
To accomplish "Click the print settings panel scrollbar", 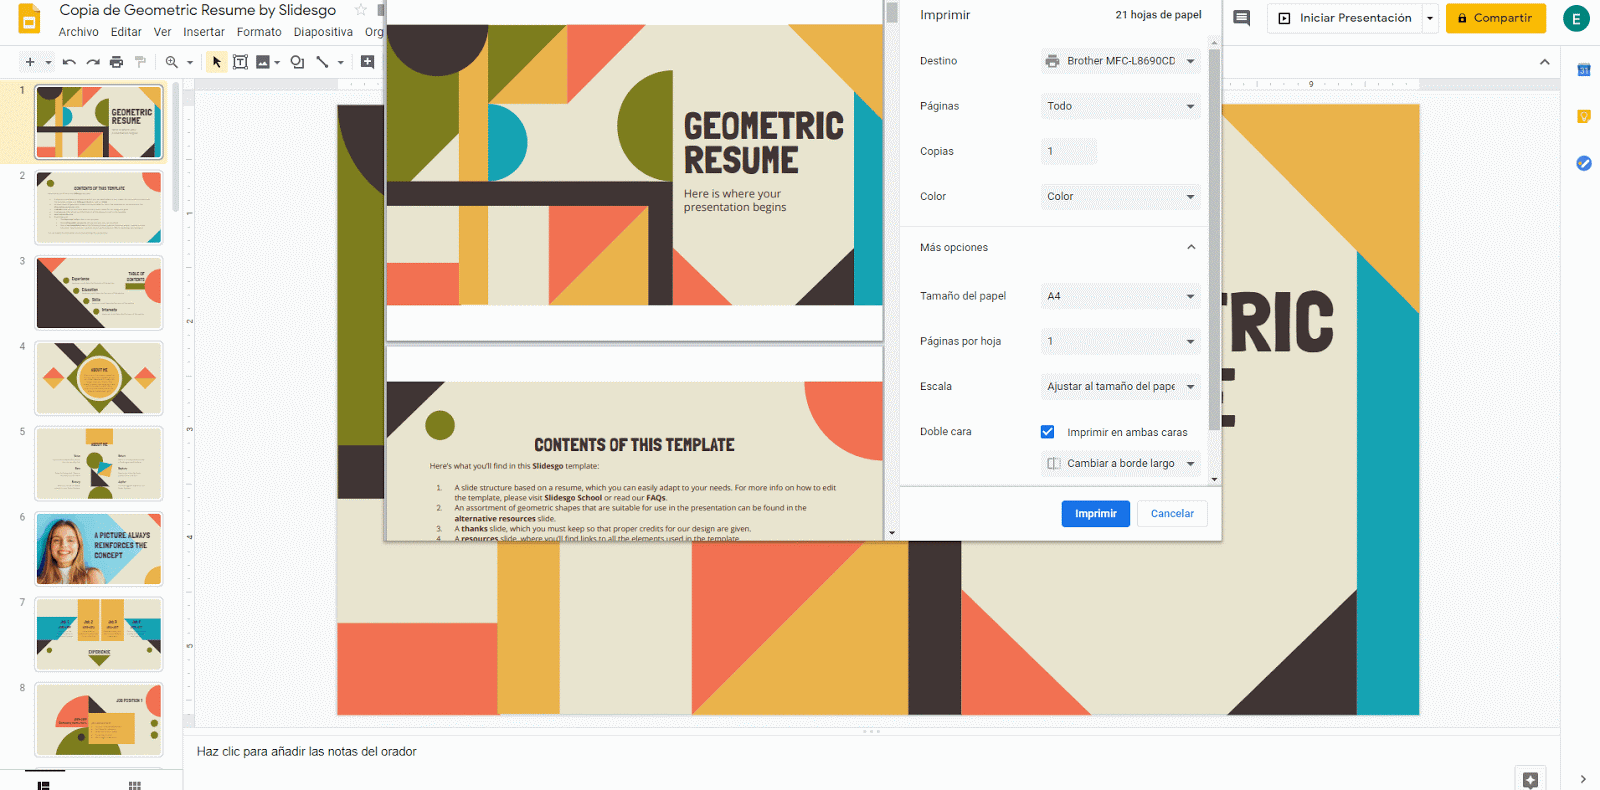I will [1214, 240].
